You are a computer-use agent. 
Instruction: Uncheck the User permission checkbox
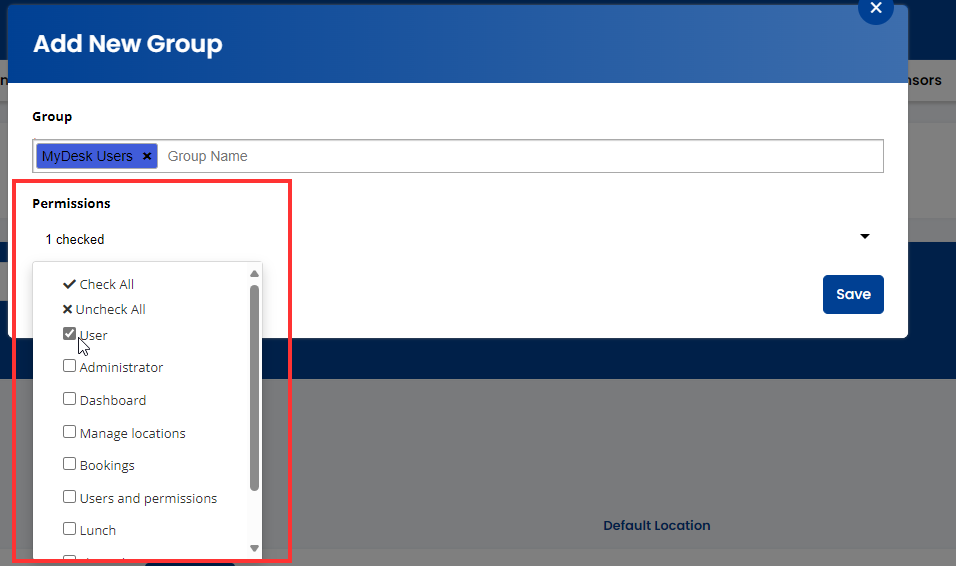[70, 334]
